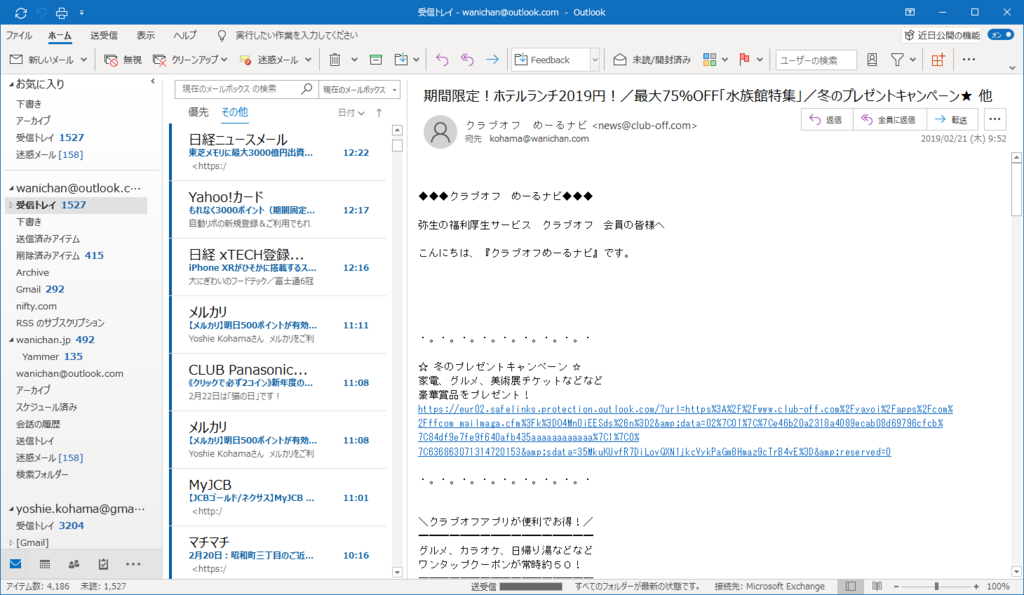The image size is (1024, 595).
Task: Open the 日経ニュースメール message
Action: pos(279,152)
